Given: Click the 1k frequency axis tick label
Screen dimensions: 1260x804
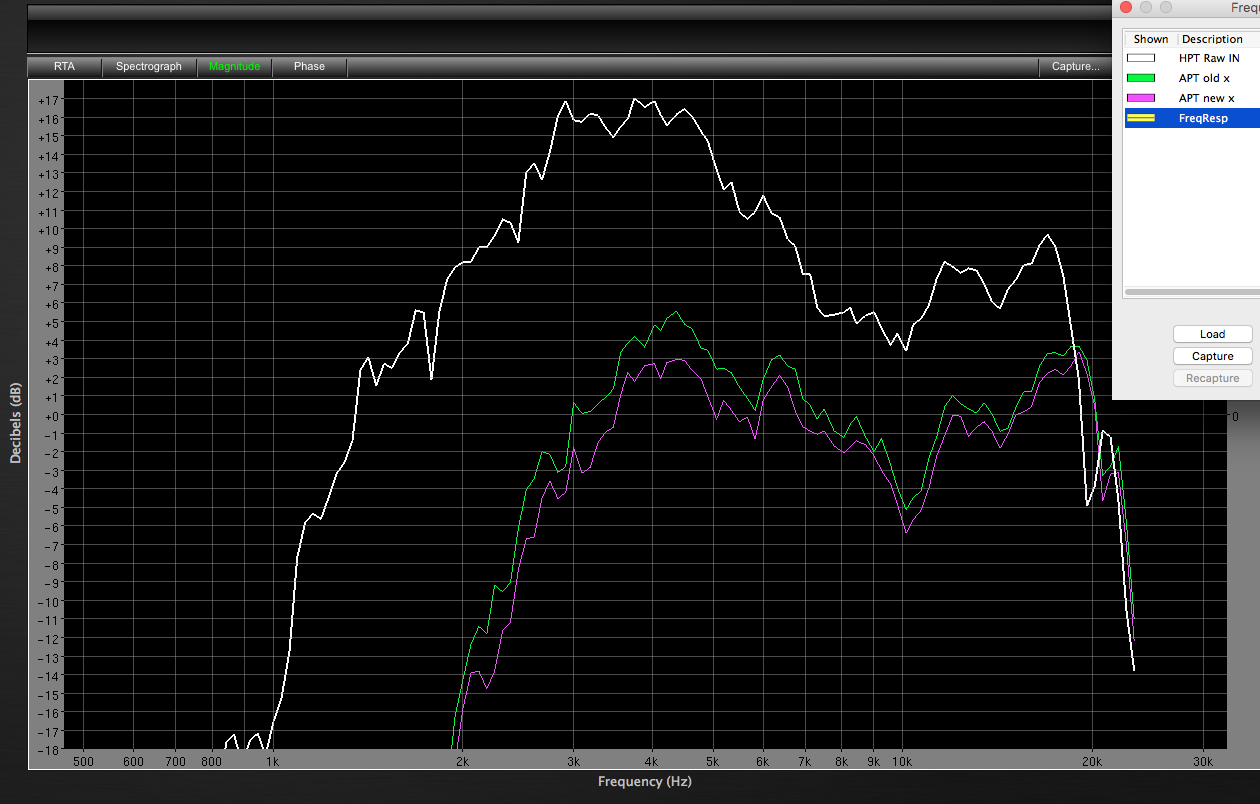Looking at the screenshot, I should 272,761.
